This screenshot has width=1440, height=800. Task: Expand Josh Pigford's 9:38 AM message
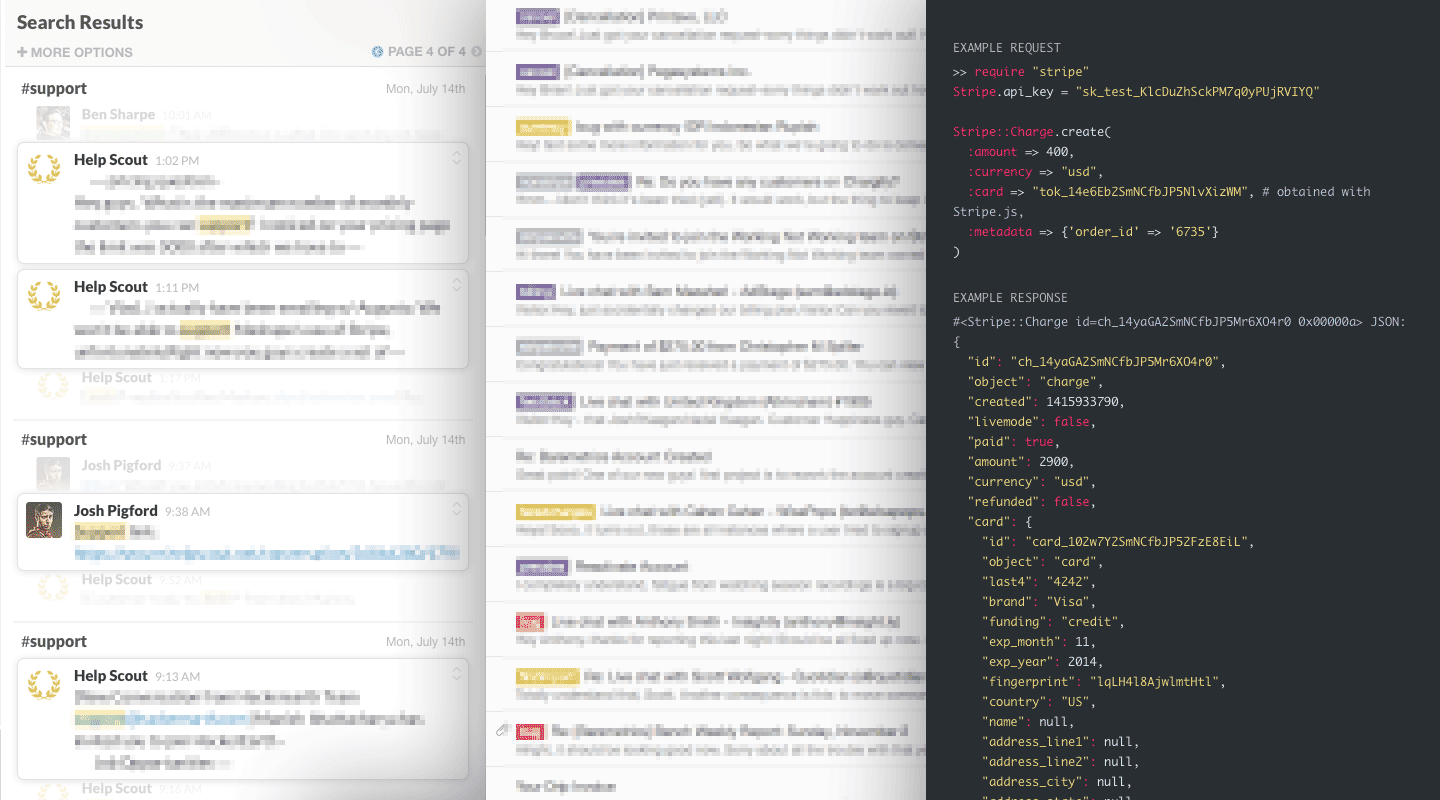pyautogui.click(x=456, y=509)
